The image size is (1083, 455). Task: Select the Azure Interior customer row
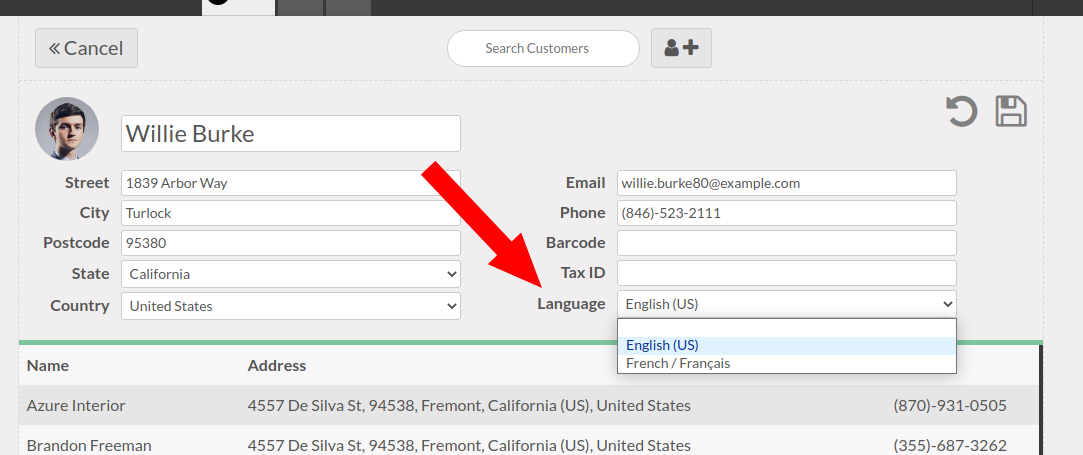[x=529, y=405]
